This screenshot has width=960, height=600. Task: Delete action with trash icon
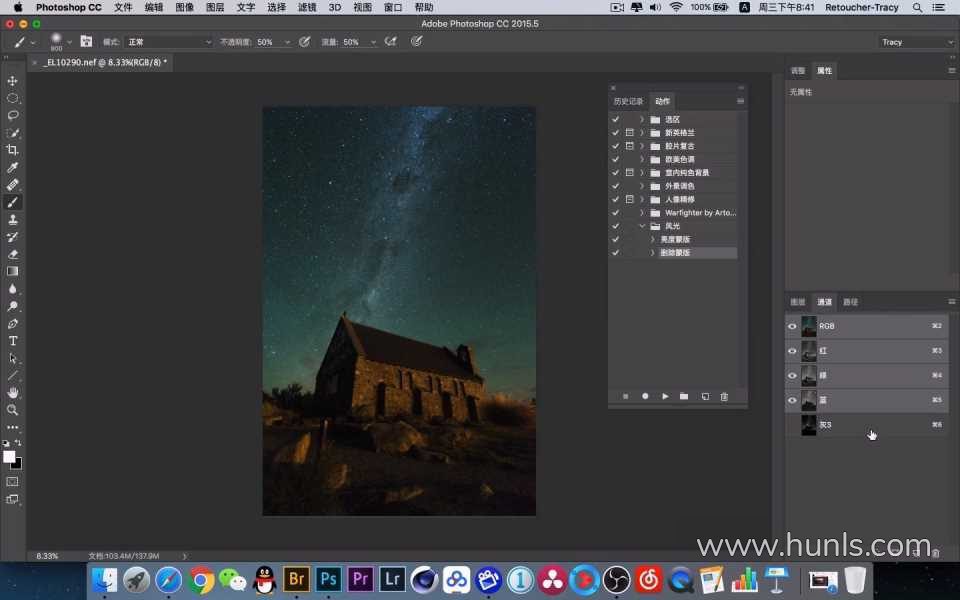724,396
